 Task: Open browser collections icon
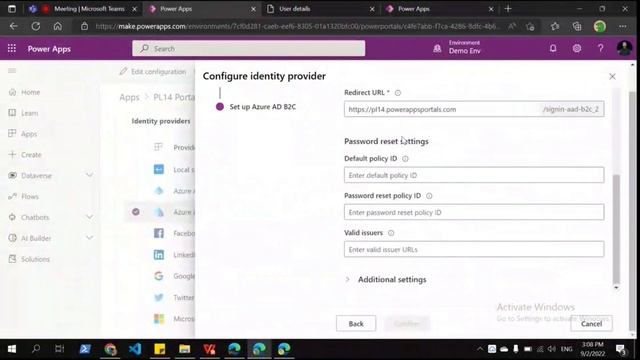pos(577,27)
